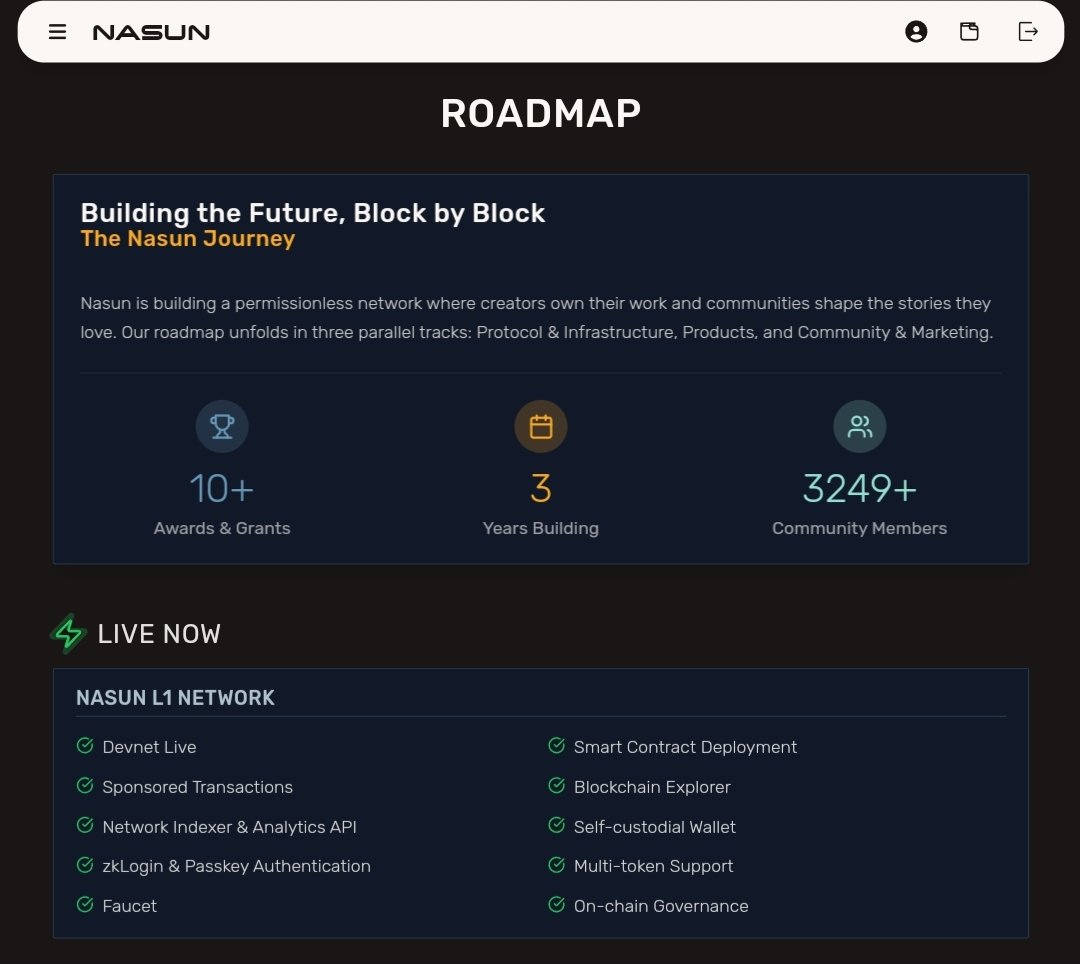The height and width of the screenshot is (964, 1080).
Task: Click checkmark beside Network Indexer & Analytics API
Action: [x=85, y=825]
